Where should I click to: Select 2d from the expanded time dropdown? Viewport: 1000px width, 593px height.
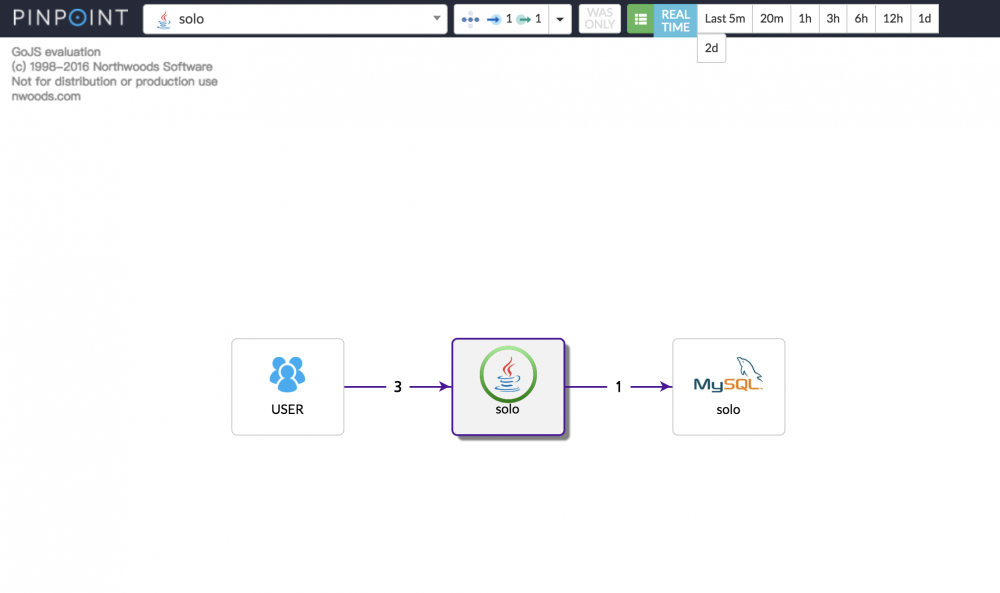point(711,47)
